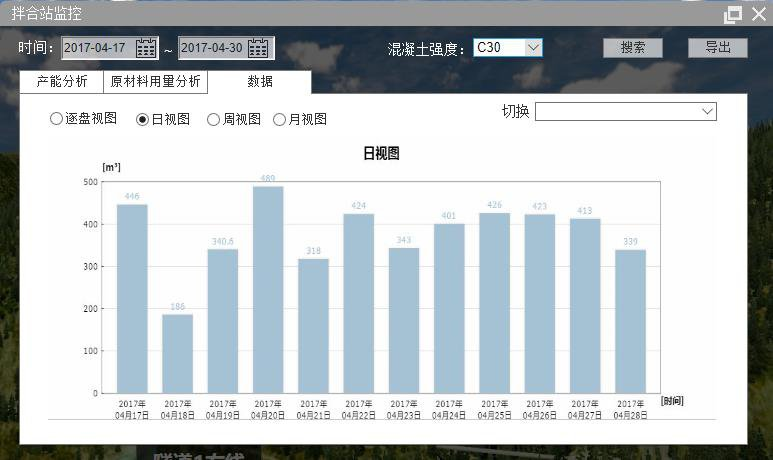Click the 04月21日 bar labeled 318
773x460 pixels.
coord(314,326)
